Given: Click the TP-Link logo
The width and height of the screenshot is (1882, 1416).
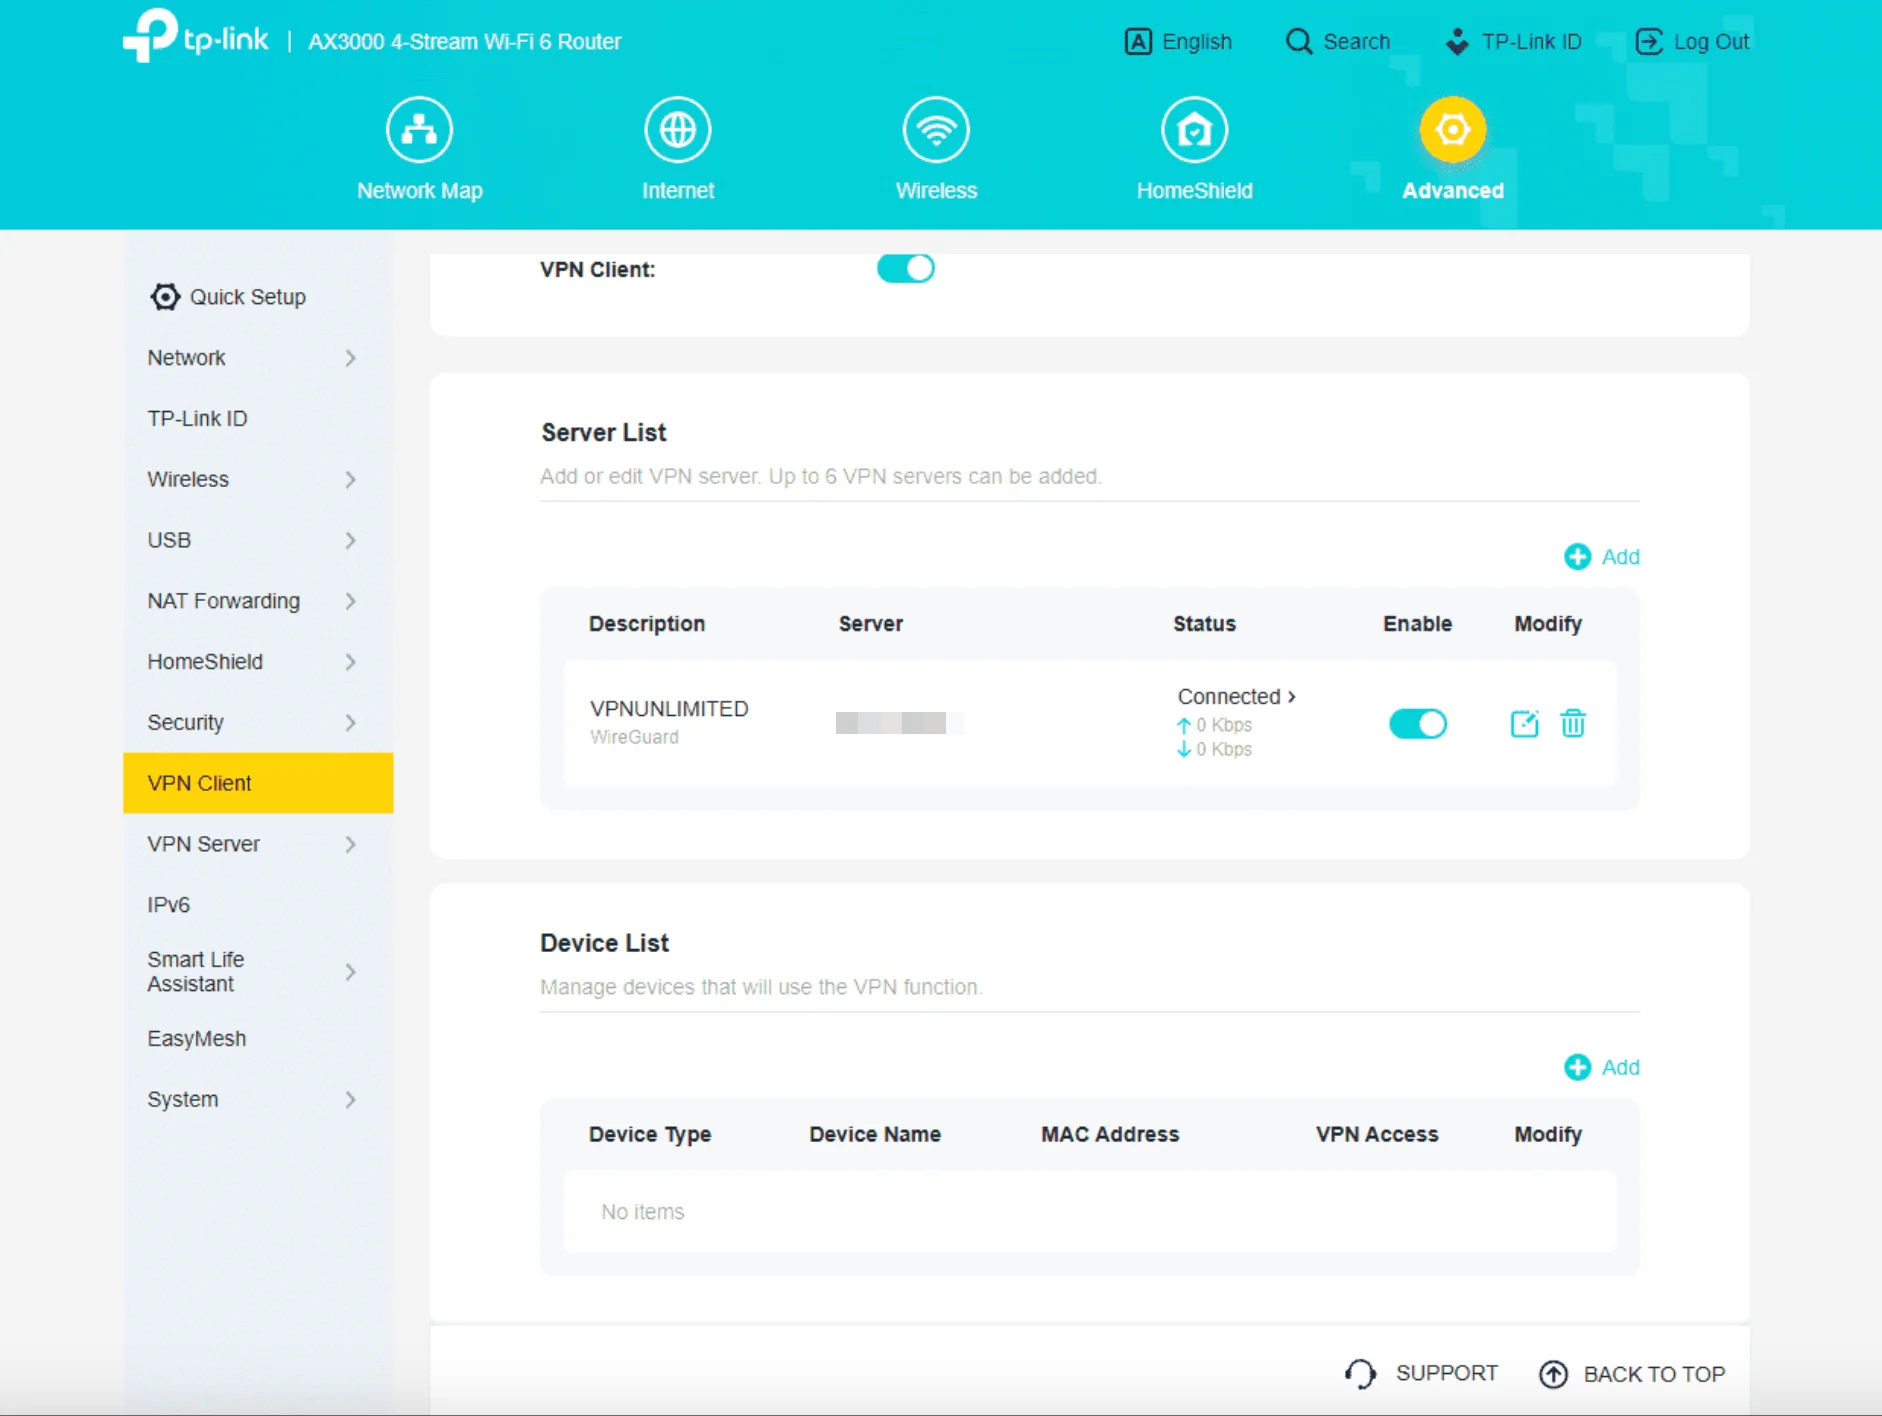Looking at the screenshot, I should 195,37.
